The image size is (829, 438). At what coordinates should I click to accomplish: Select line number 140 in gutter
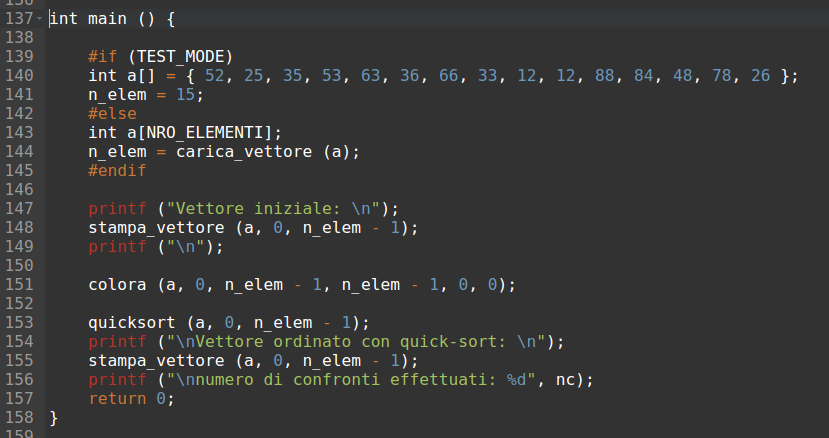[x=19, y=76]
